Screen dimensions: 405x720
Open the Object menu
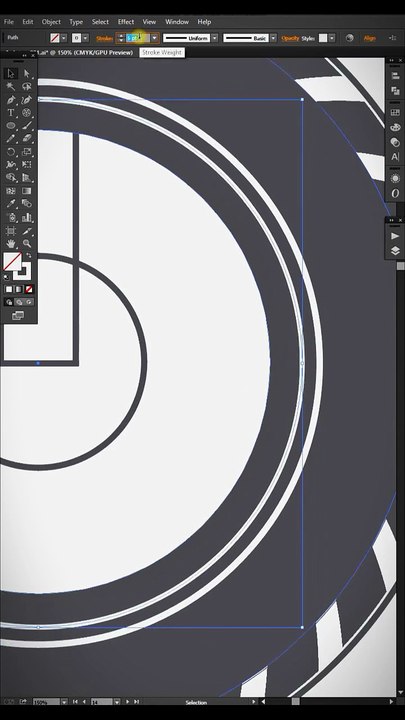(x=51, y=22)
